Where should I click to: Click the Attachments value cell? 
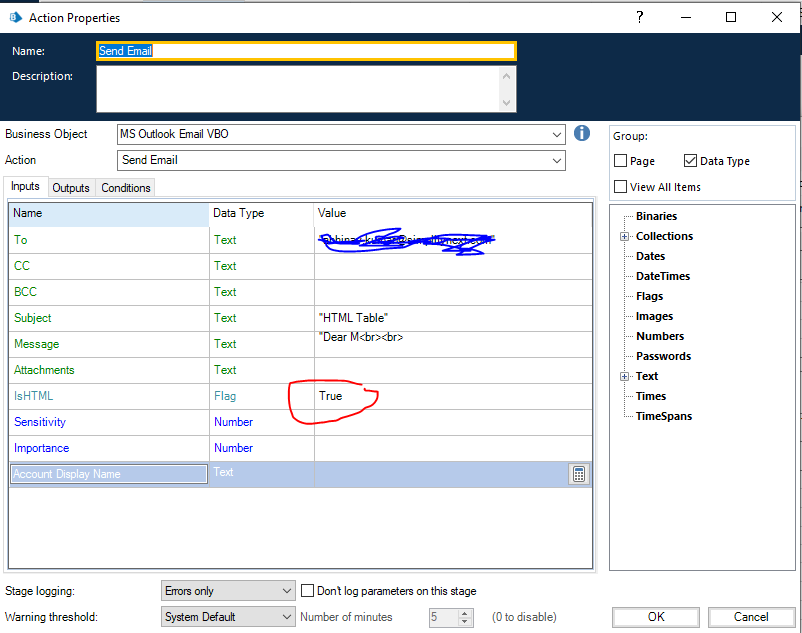click(x=453, y=370)
